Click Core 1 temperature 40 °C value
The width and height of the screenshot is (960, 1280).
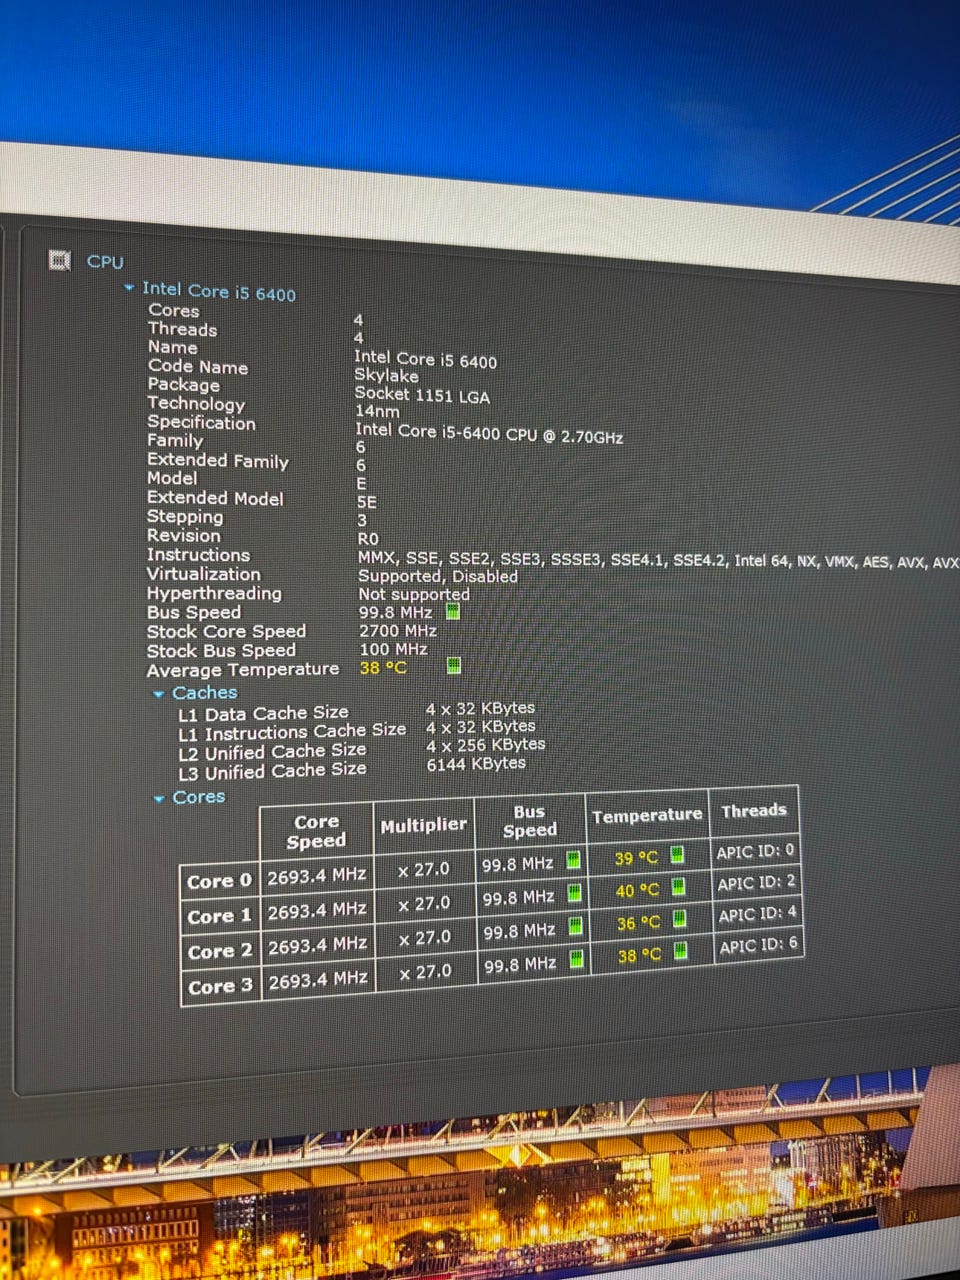click(637, 890)
